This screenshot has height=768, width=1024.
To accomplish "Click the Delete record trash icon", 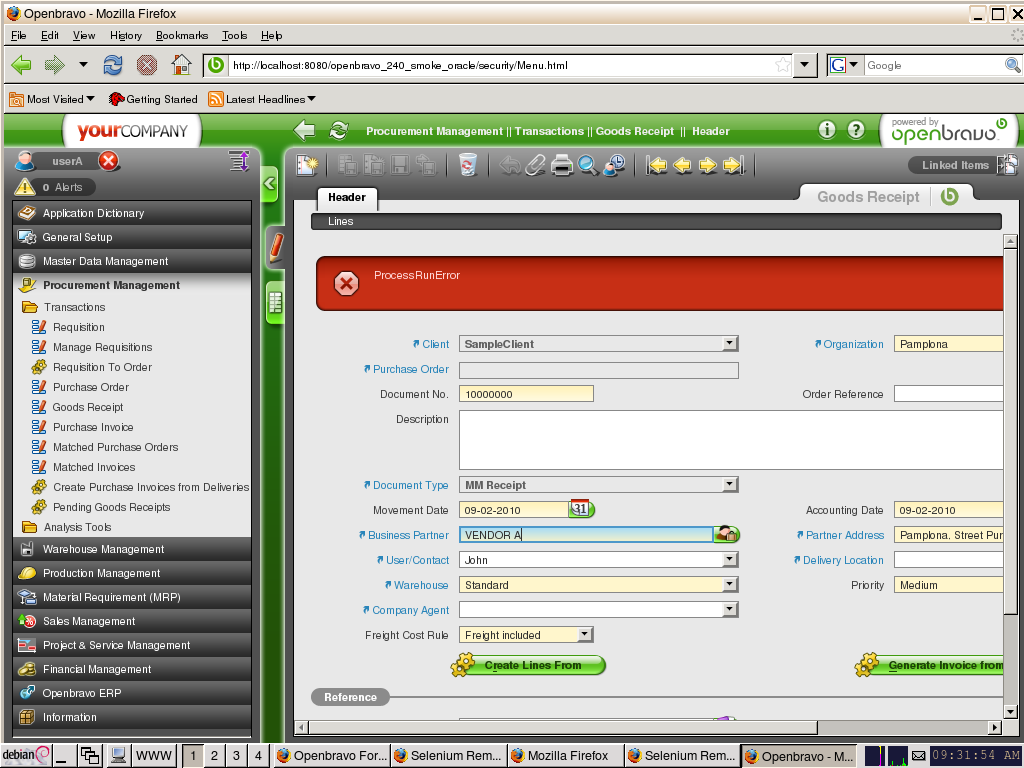I will [x=468, y=166].
